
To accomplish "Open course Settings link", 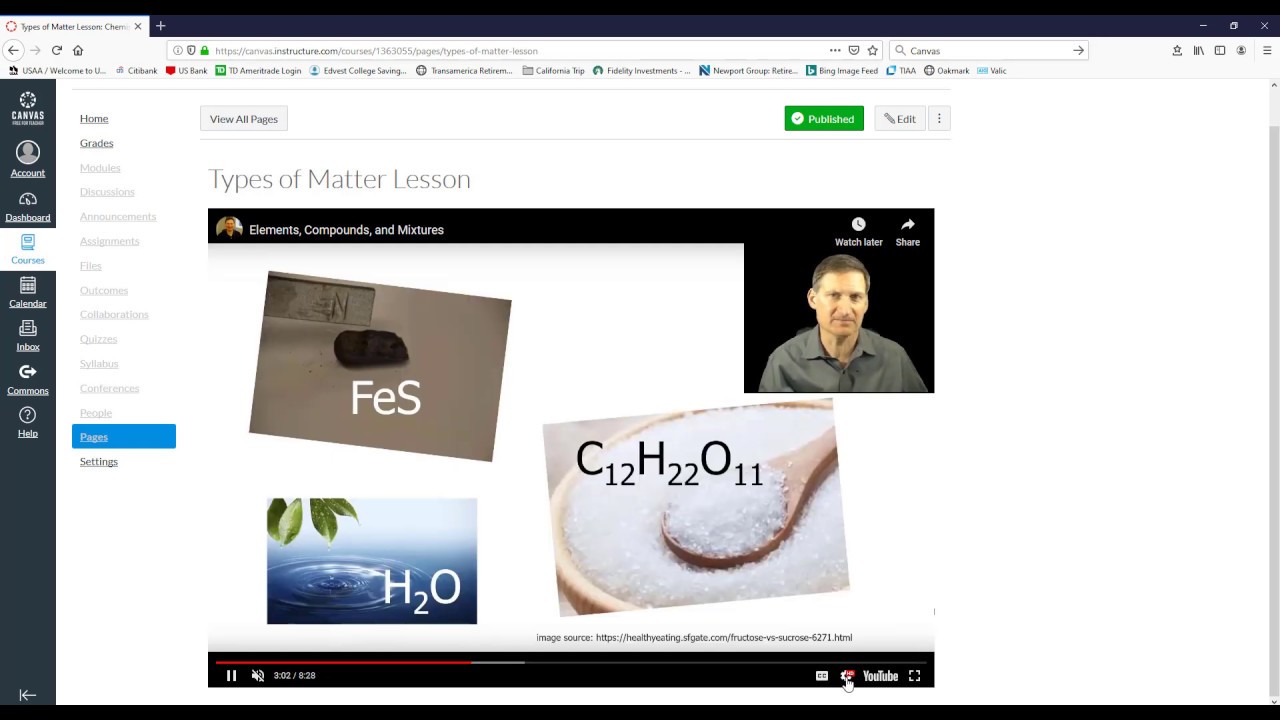I will point(99,462).
